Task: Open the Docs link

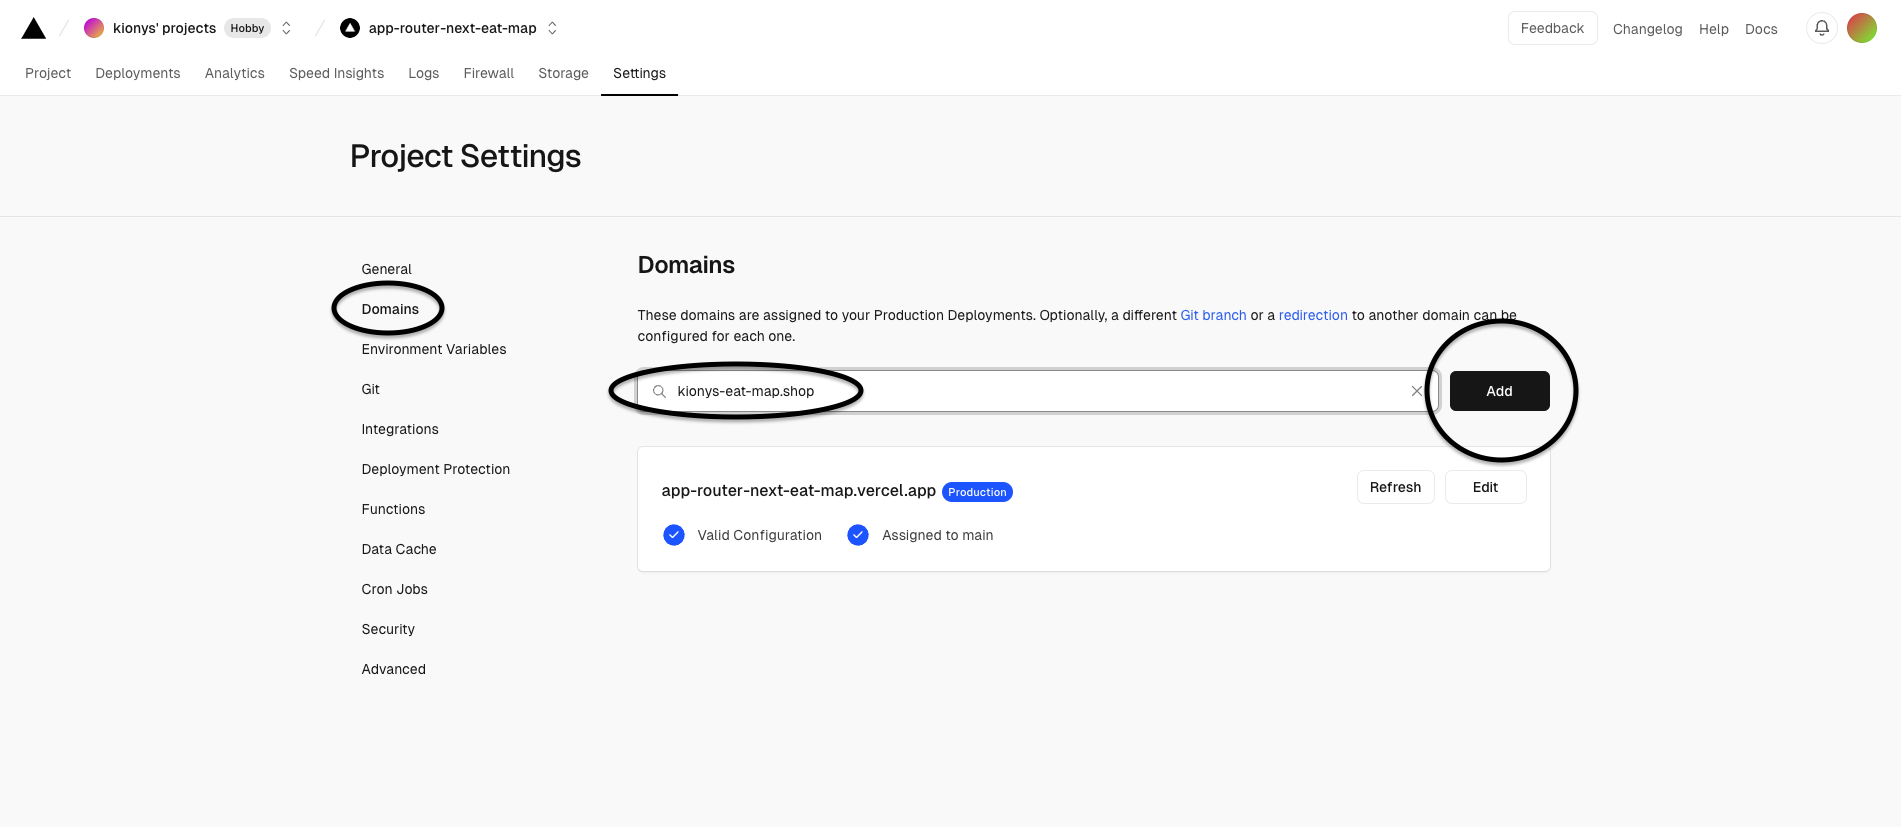Action: pyautogui.click(x=1761, y=29)
